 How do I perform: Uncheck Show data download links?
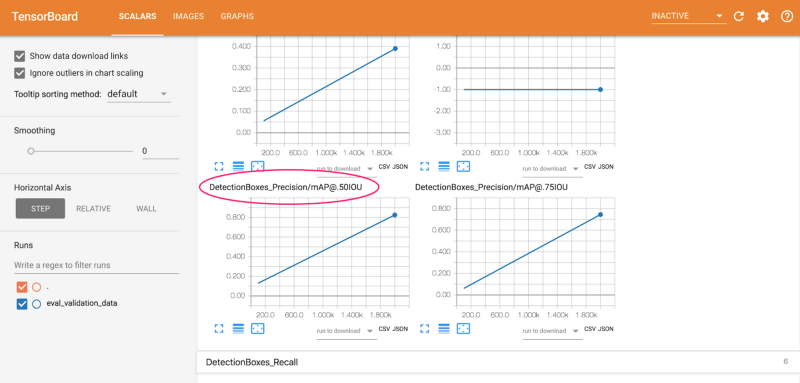pyautogui.click(x=20, y=56)
